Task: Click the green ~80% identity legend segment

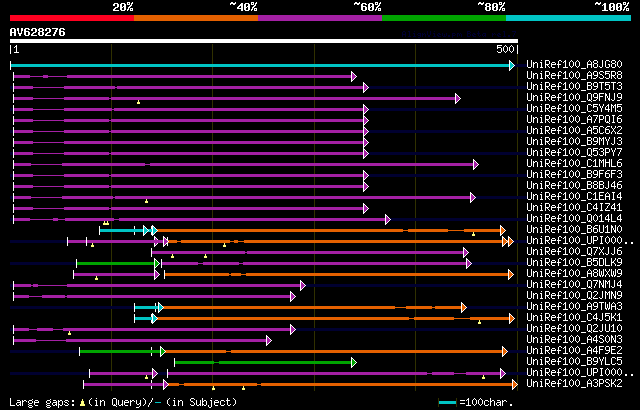Action: tap(444, 18)
